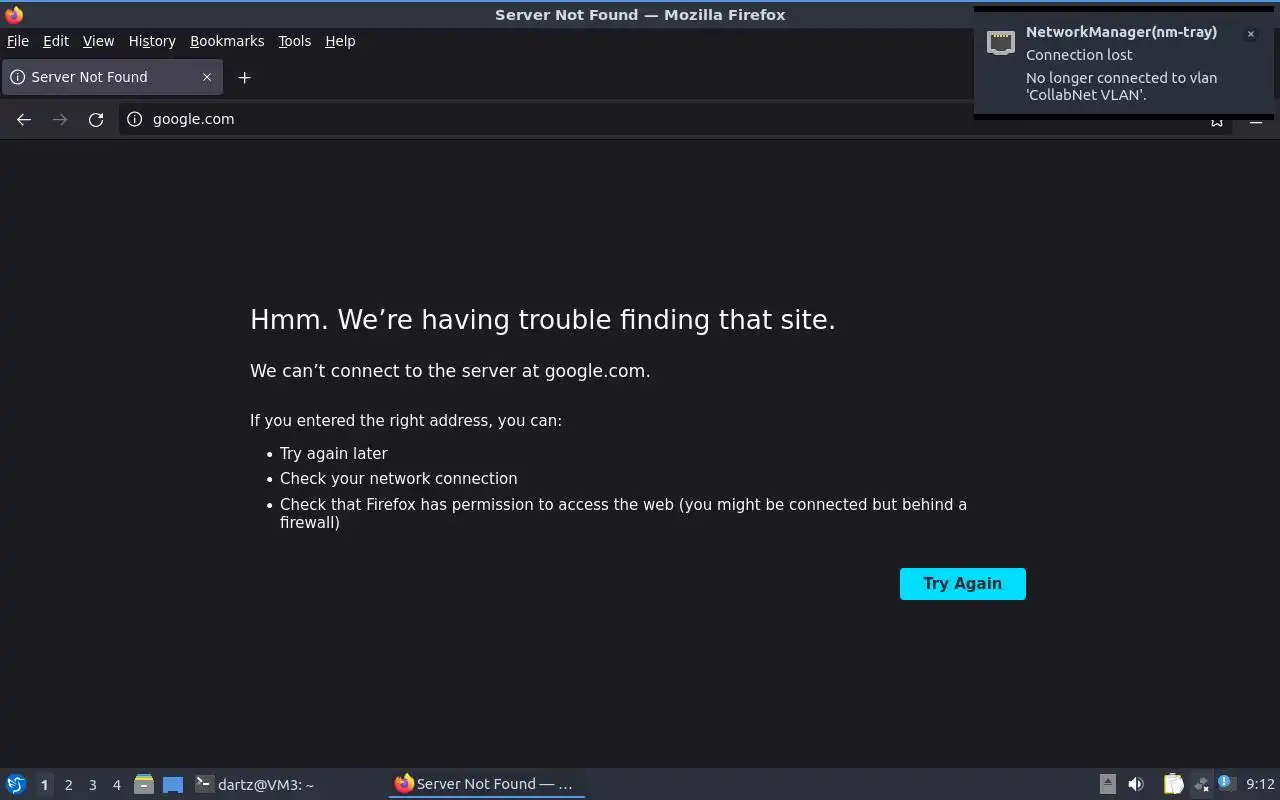This screenshot has height=800, width=1280.
Task: Click the 'Connection lost' notification text
Action: pos(1079,55)
